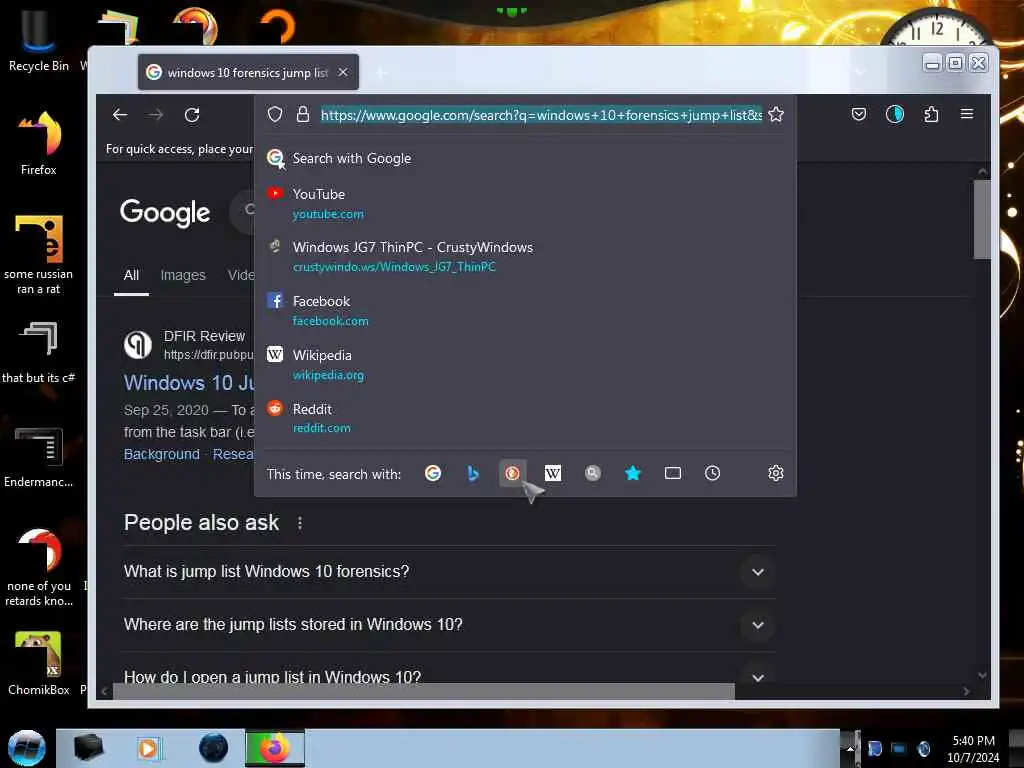Click the taskbar clock showing 5:40 PM
Image resolution: width=1024 pixels, height=768 pixels.
pyautogui.click(x=973, y=749)
